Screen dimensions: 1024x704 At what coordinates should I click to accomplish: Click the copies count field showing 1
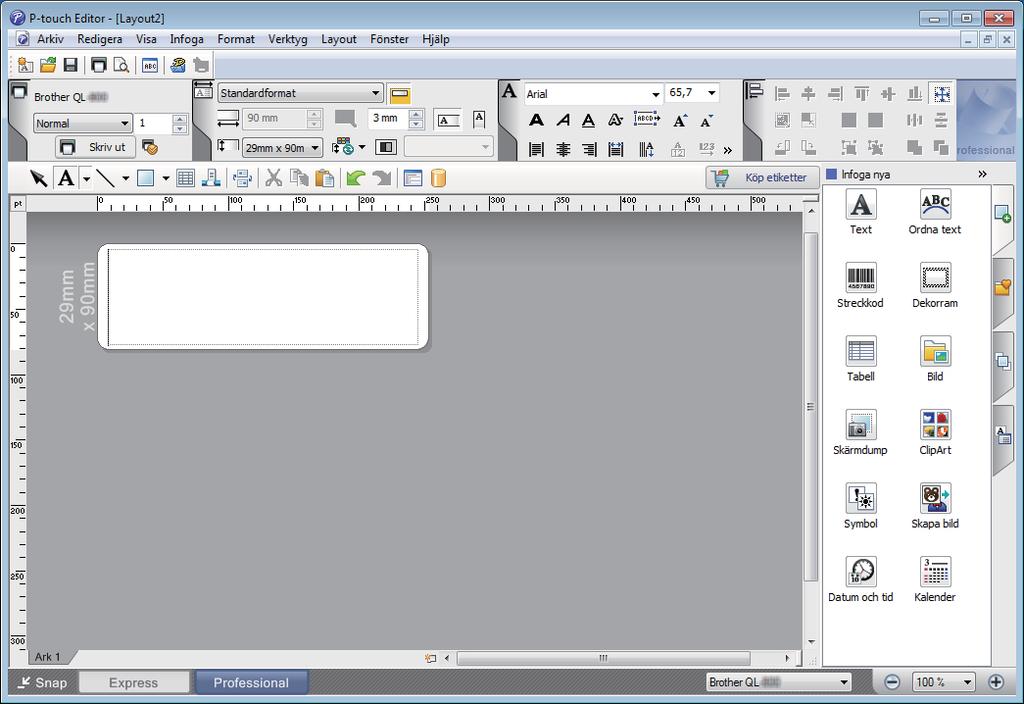pyautogui.click(x=153, y=123)
